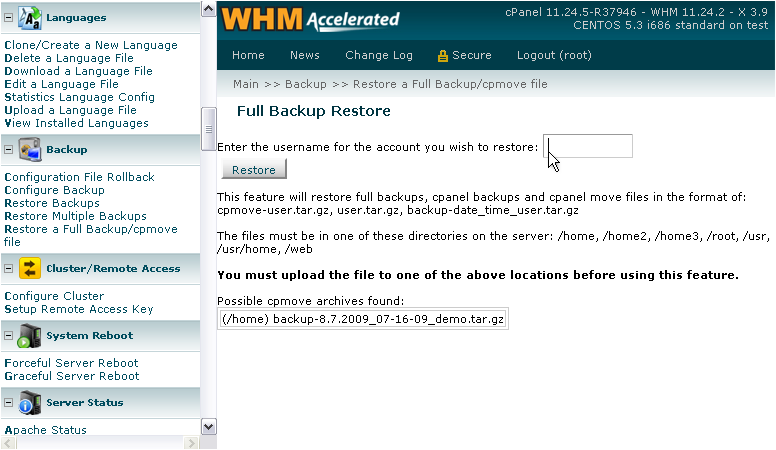The image size is (776, 450).
Task: Click Logout (root) in navigation bar
Action: click(x=555, y=56)
